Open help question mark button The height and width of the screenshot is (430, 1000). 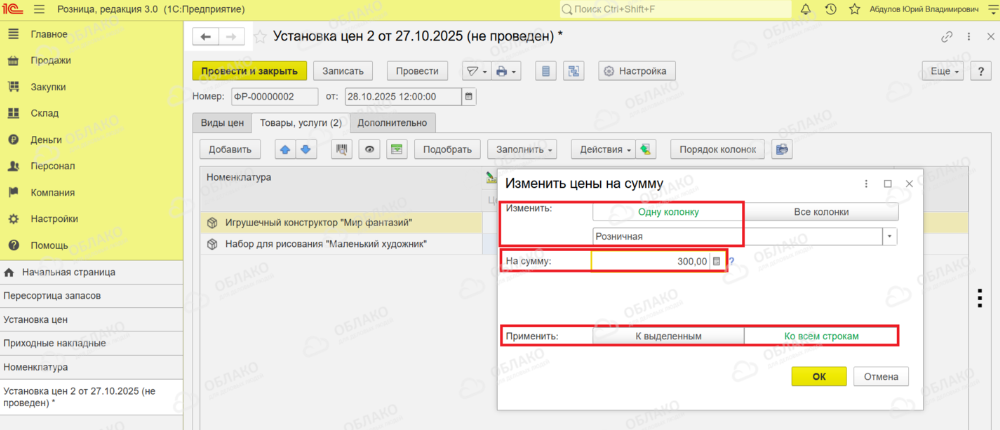pos(980,71)
